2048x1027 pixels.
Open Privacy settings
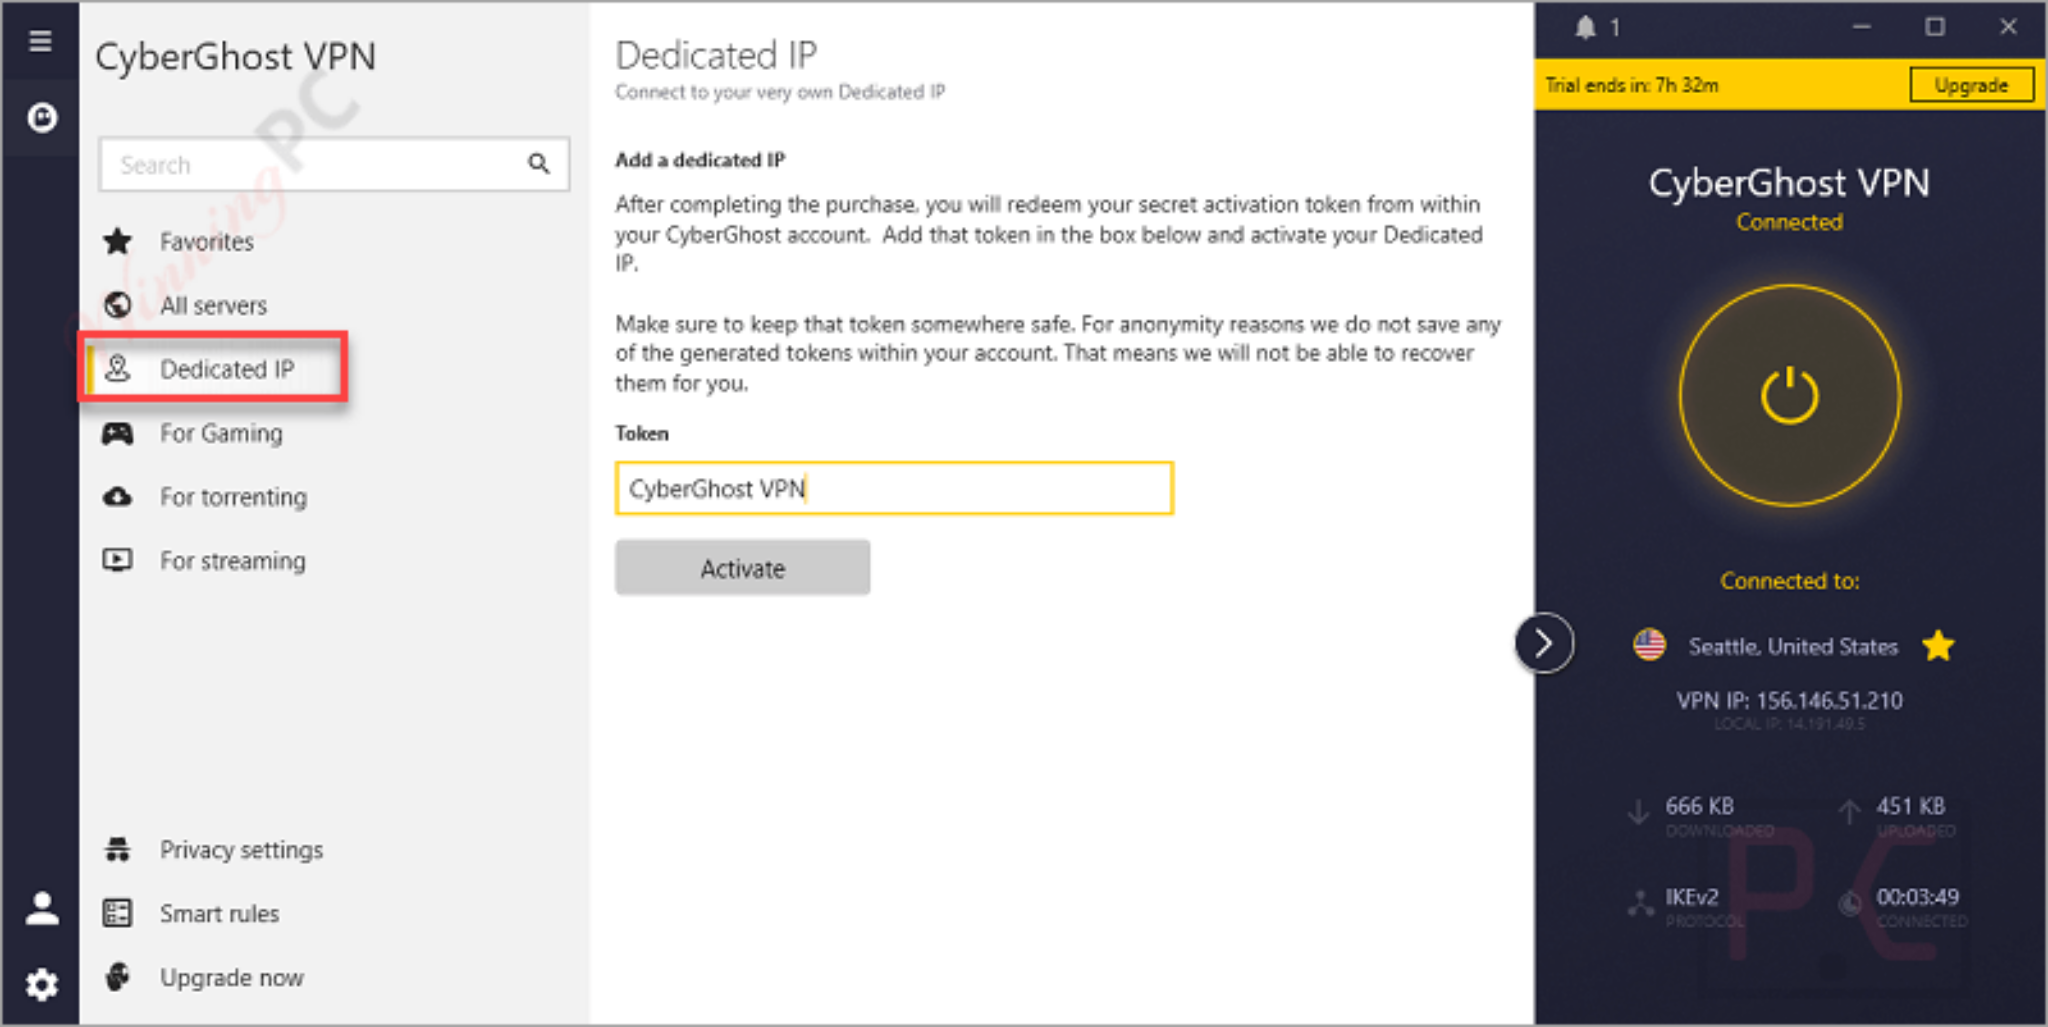[241, 850]
